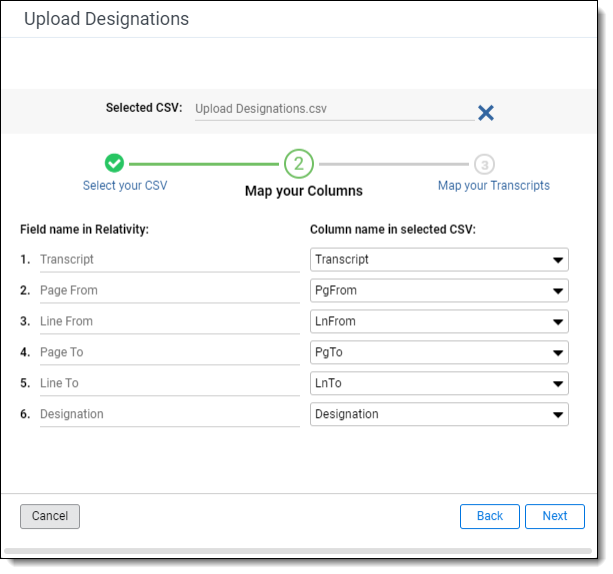Expand the PgTo column dropdown
613x574 pixels.
click(439, 353)
